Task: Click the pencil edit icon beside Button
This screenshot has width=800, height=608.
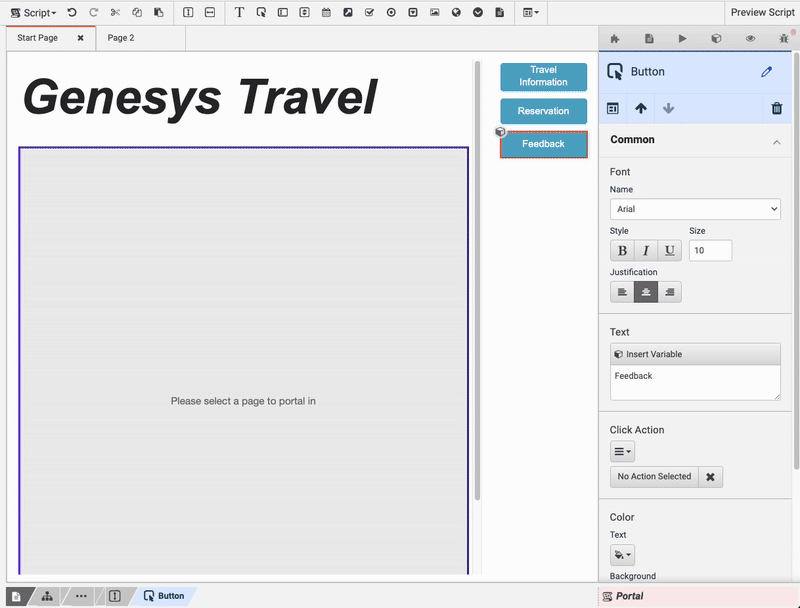Action: [x=767, y=72]
